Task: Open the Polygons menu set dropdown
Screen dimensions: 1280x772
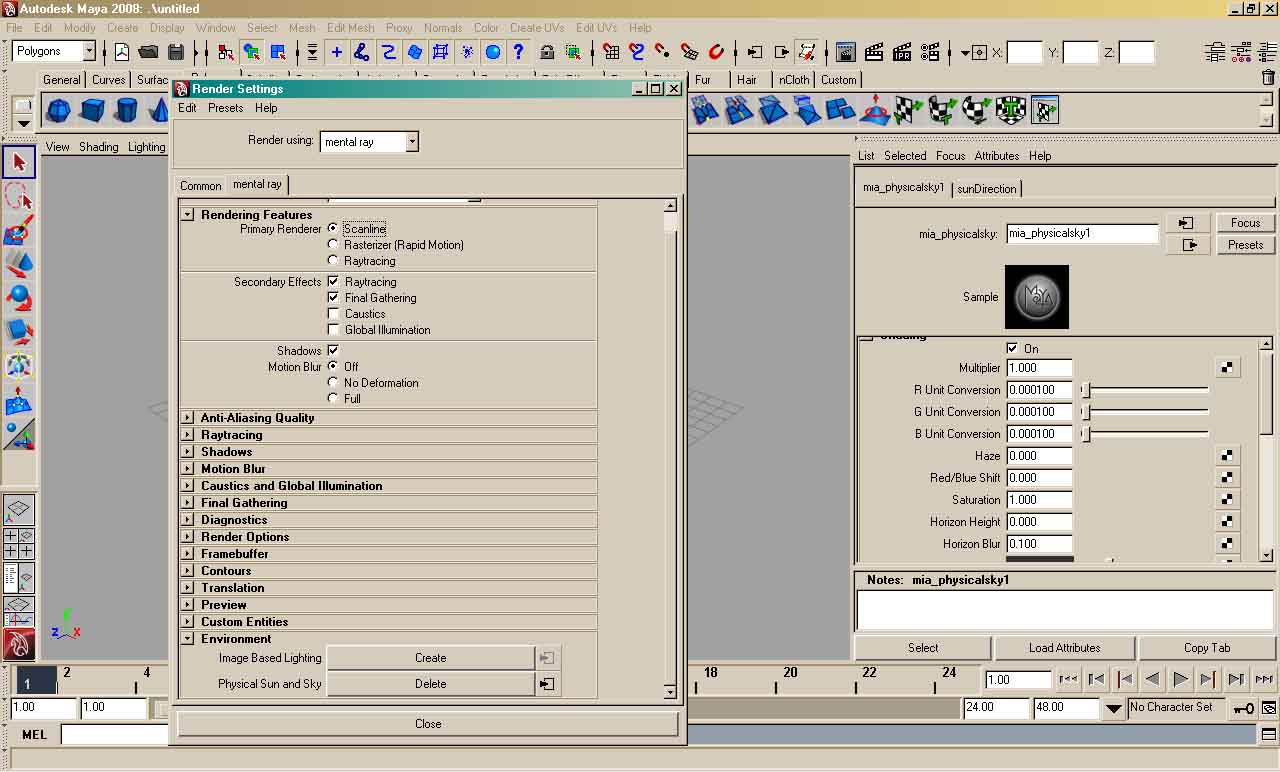Action: coord(88,51)
